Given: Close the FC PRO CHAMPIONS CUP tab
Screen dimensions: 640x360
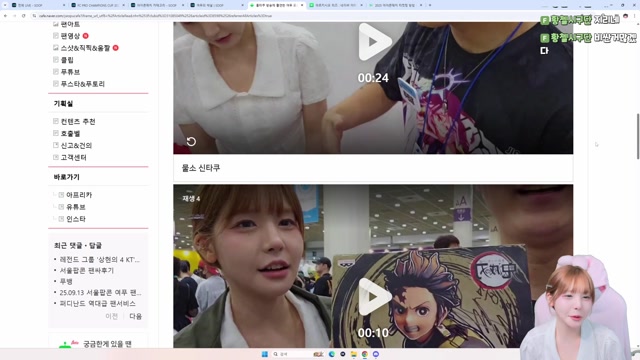Looking at the screenshot, I should (123, 5).
